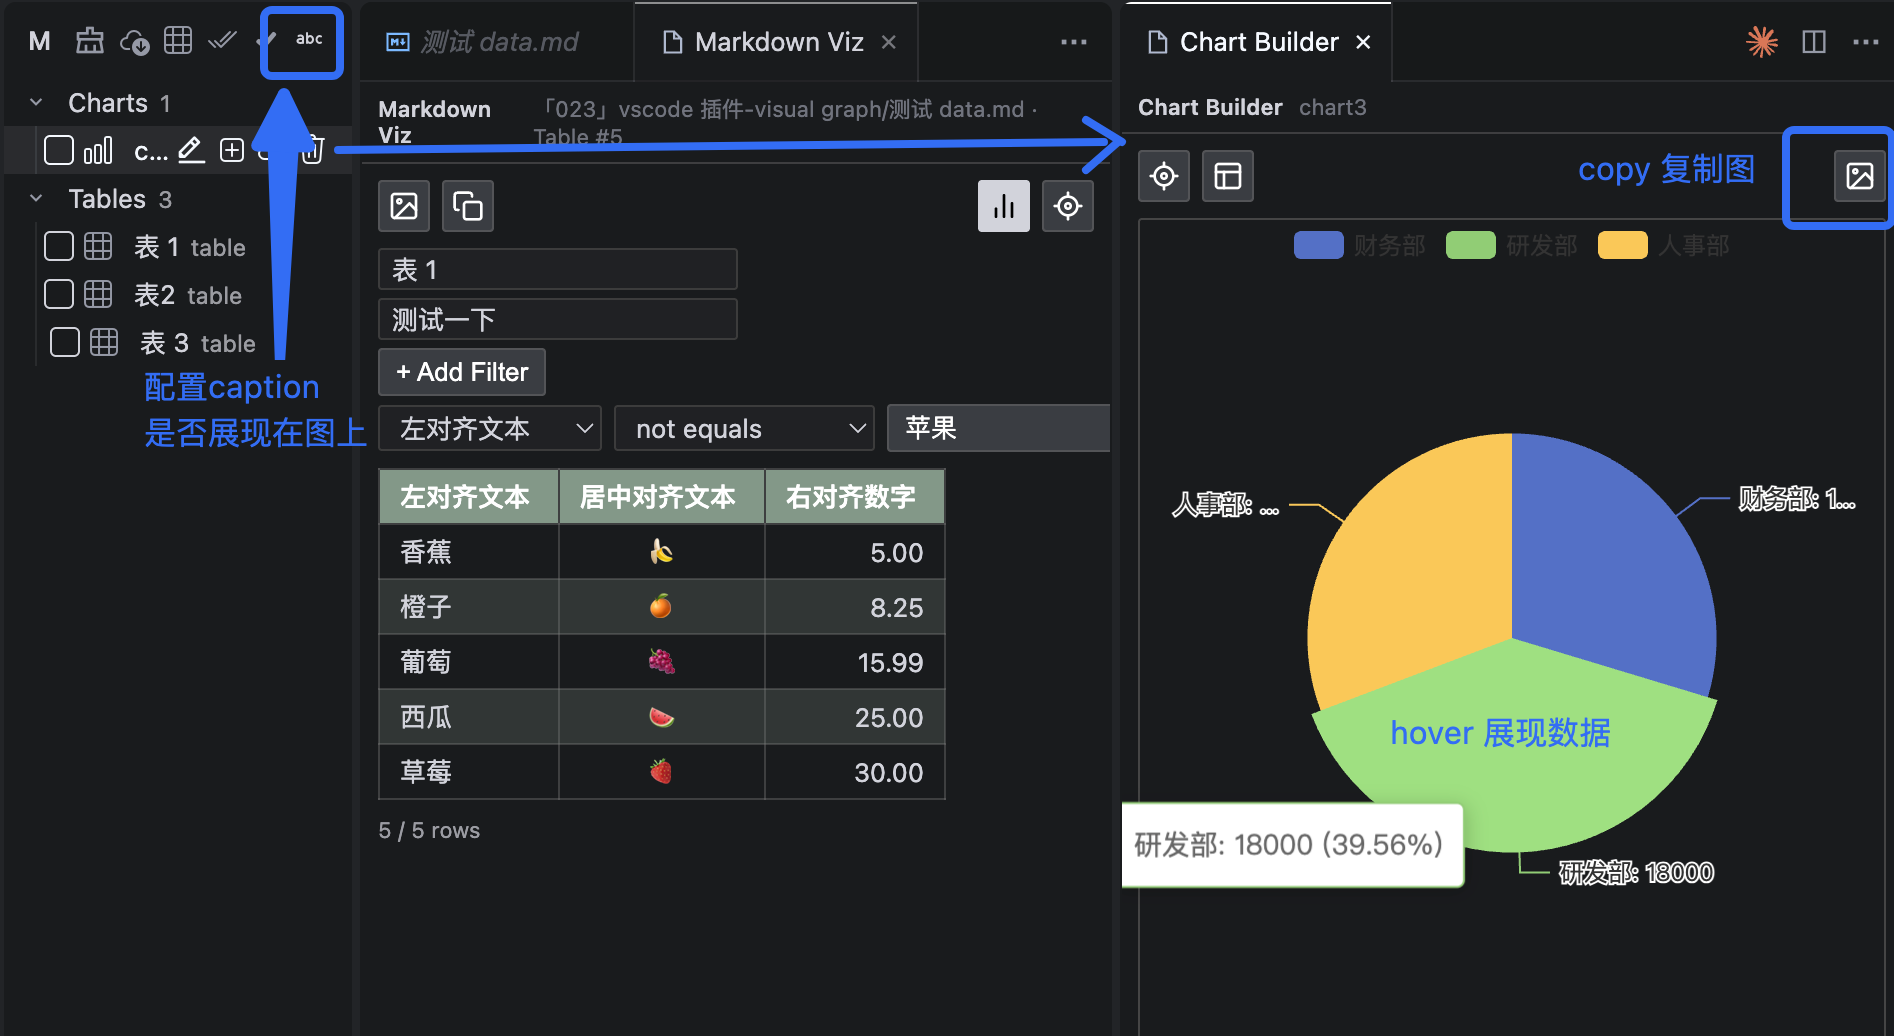The height and width of the screenshot is (1036, 1894).
Task: Select the 表 1 table tree item
Action: pyautogui.click(x=178, y=246)
